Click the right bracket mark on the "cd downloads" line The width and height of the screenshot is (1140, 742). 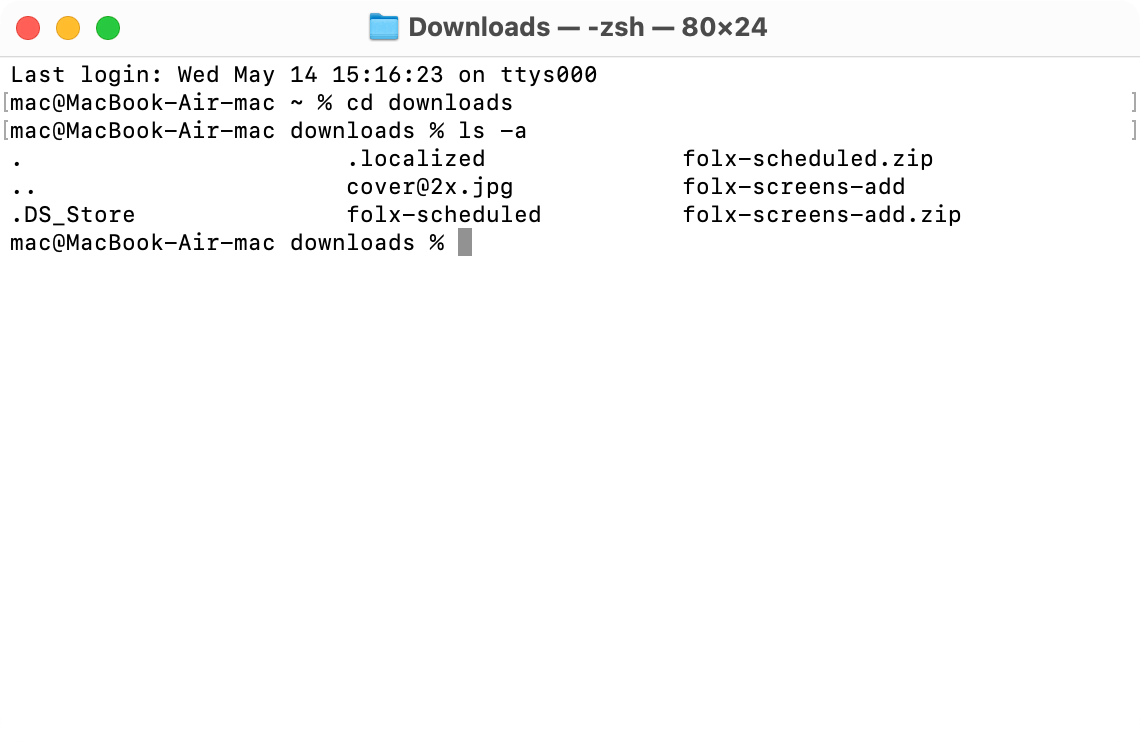pyautogui.click(x=1133, y=103)
